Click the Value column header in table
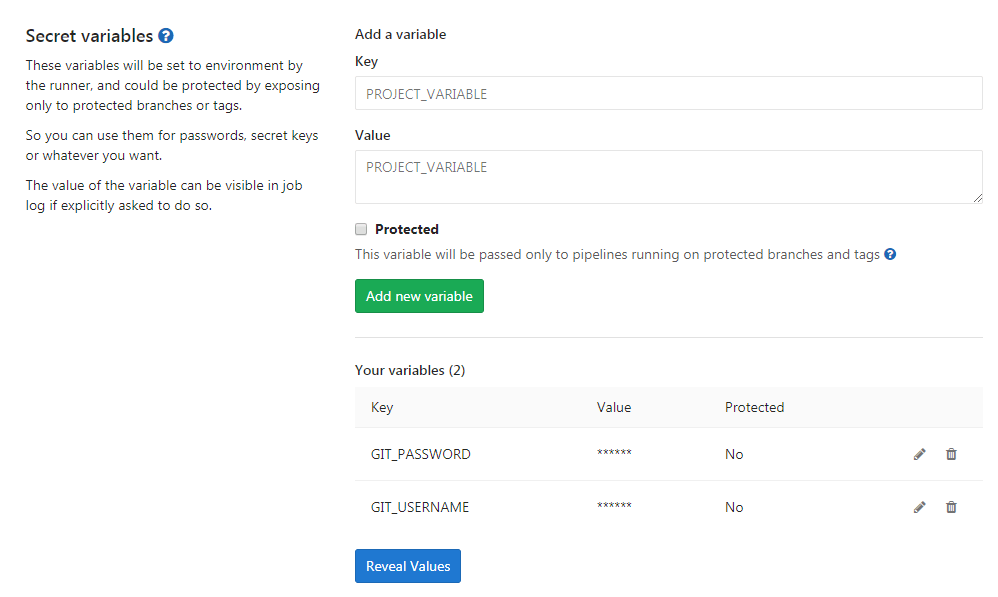 tap(614, 407)
